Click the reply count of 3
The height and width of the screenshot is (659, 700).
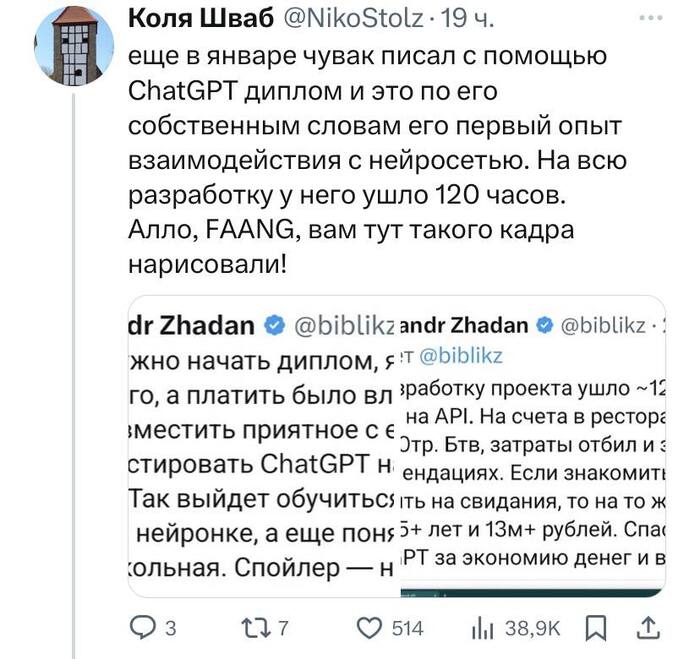pyautogui.click(x=170, y=629)
